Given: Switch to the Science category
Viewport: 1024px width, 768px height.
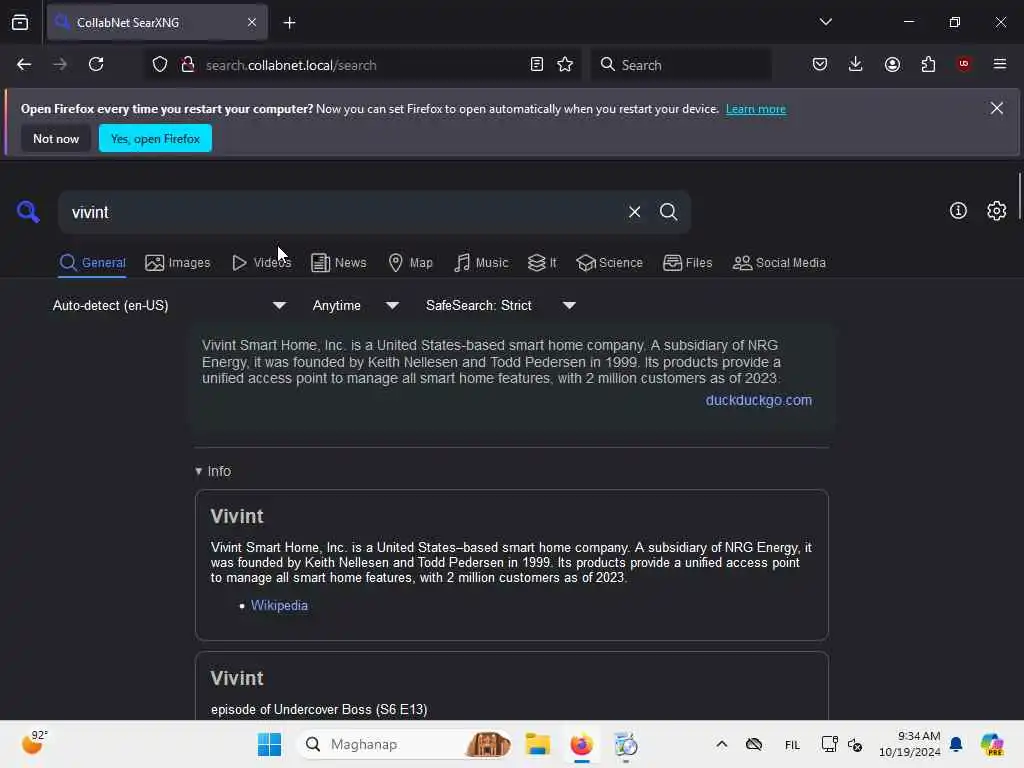Looking at the screenshot, I should [609, 263].
